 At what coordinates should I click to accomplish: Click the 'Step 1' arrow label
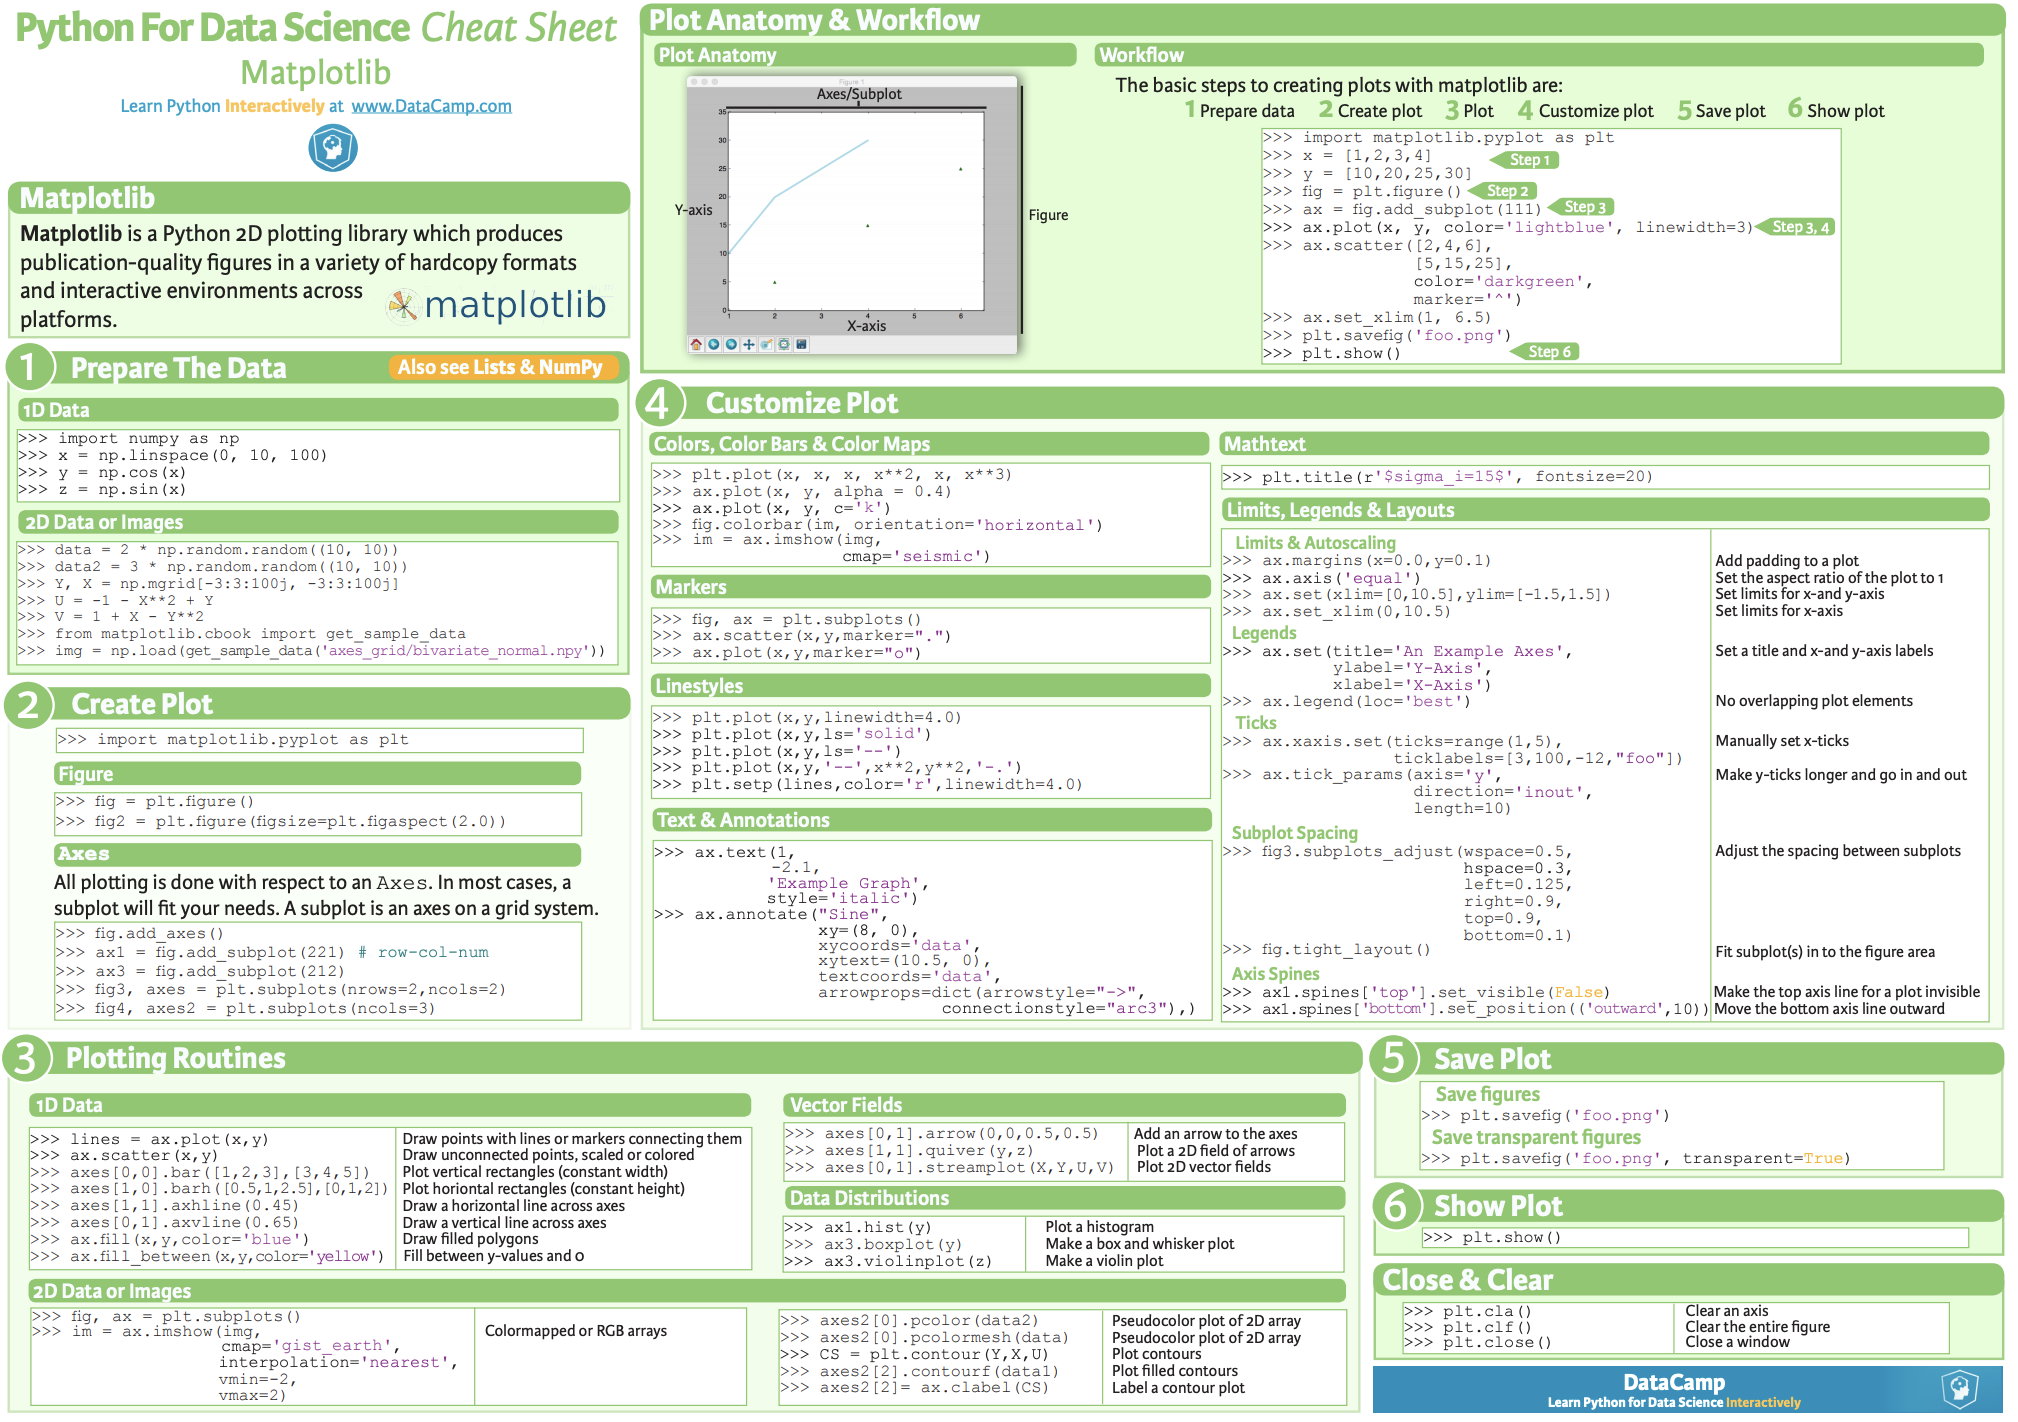(x=1526, y=160)
